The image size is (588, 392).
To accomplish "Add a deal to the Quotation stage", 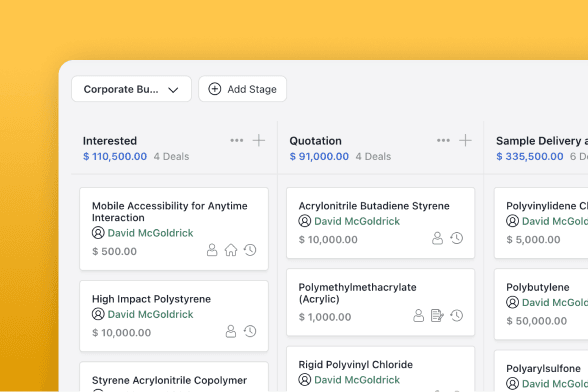I will point(465,141).
